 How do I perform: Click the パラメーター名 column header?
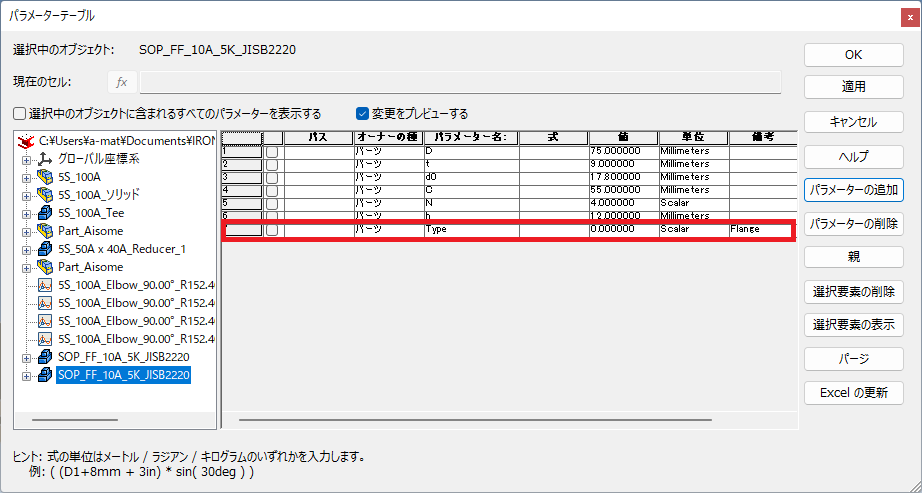[470, 137]
